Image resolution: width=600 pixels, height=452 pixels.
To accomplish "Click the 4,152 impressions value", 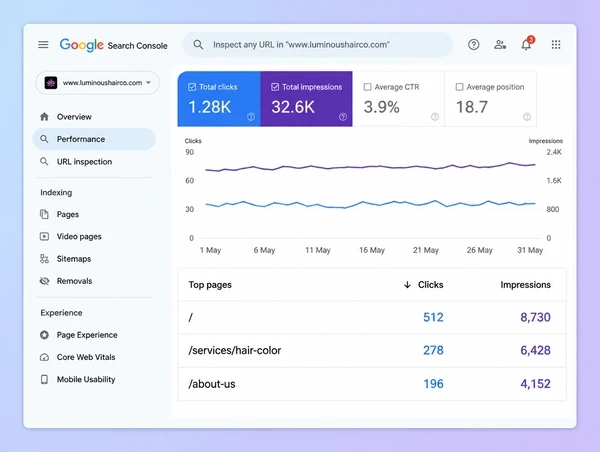I will [x=535, y=384].
